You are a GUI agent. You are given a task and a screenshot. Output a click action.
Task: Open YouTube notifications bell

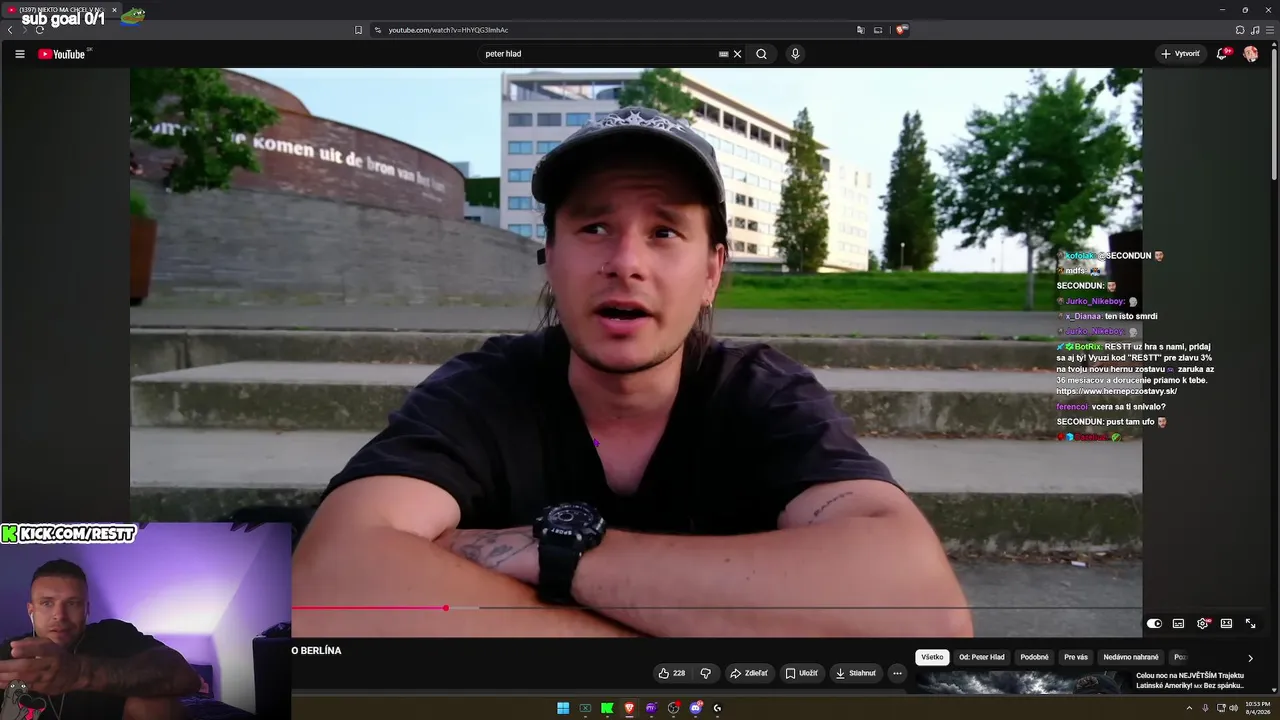[x=1222, y=54]
